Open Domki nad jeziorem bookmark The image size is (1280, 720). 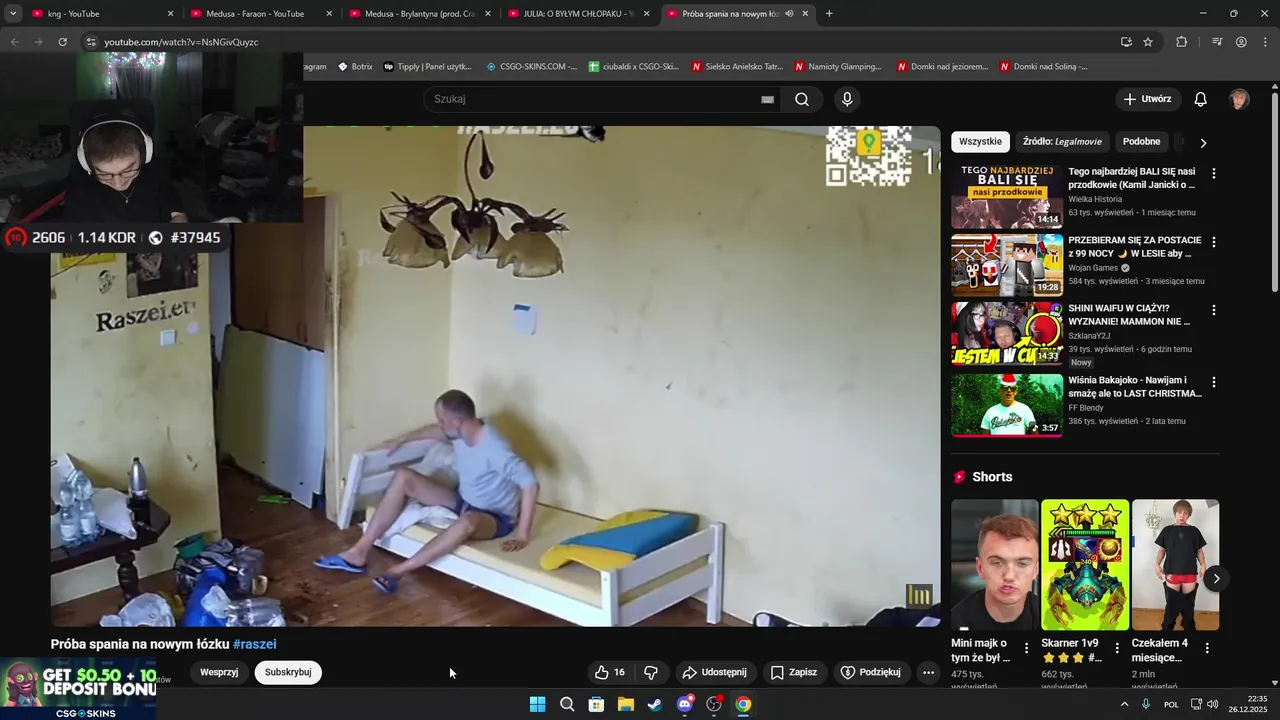tap(942, 67)
